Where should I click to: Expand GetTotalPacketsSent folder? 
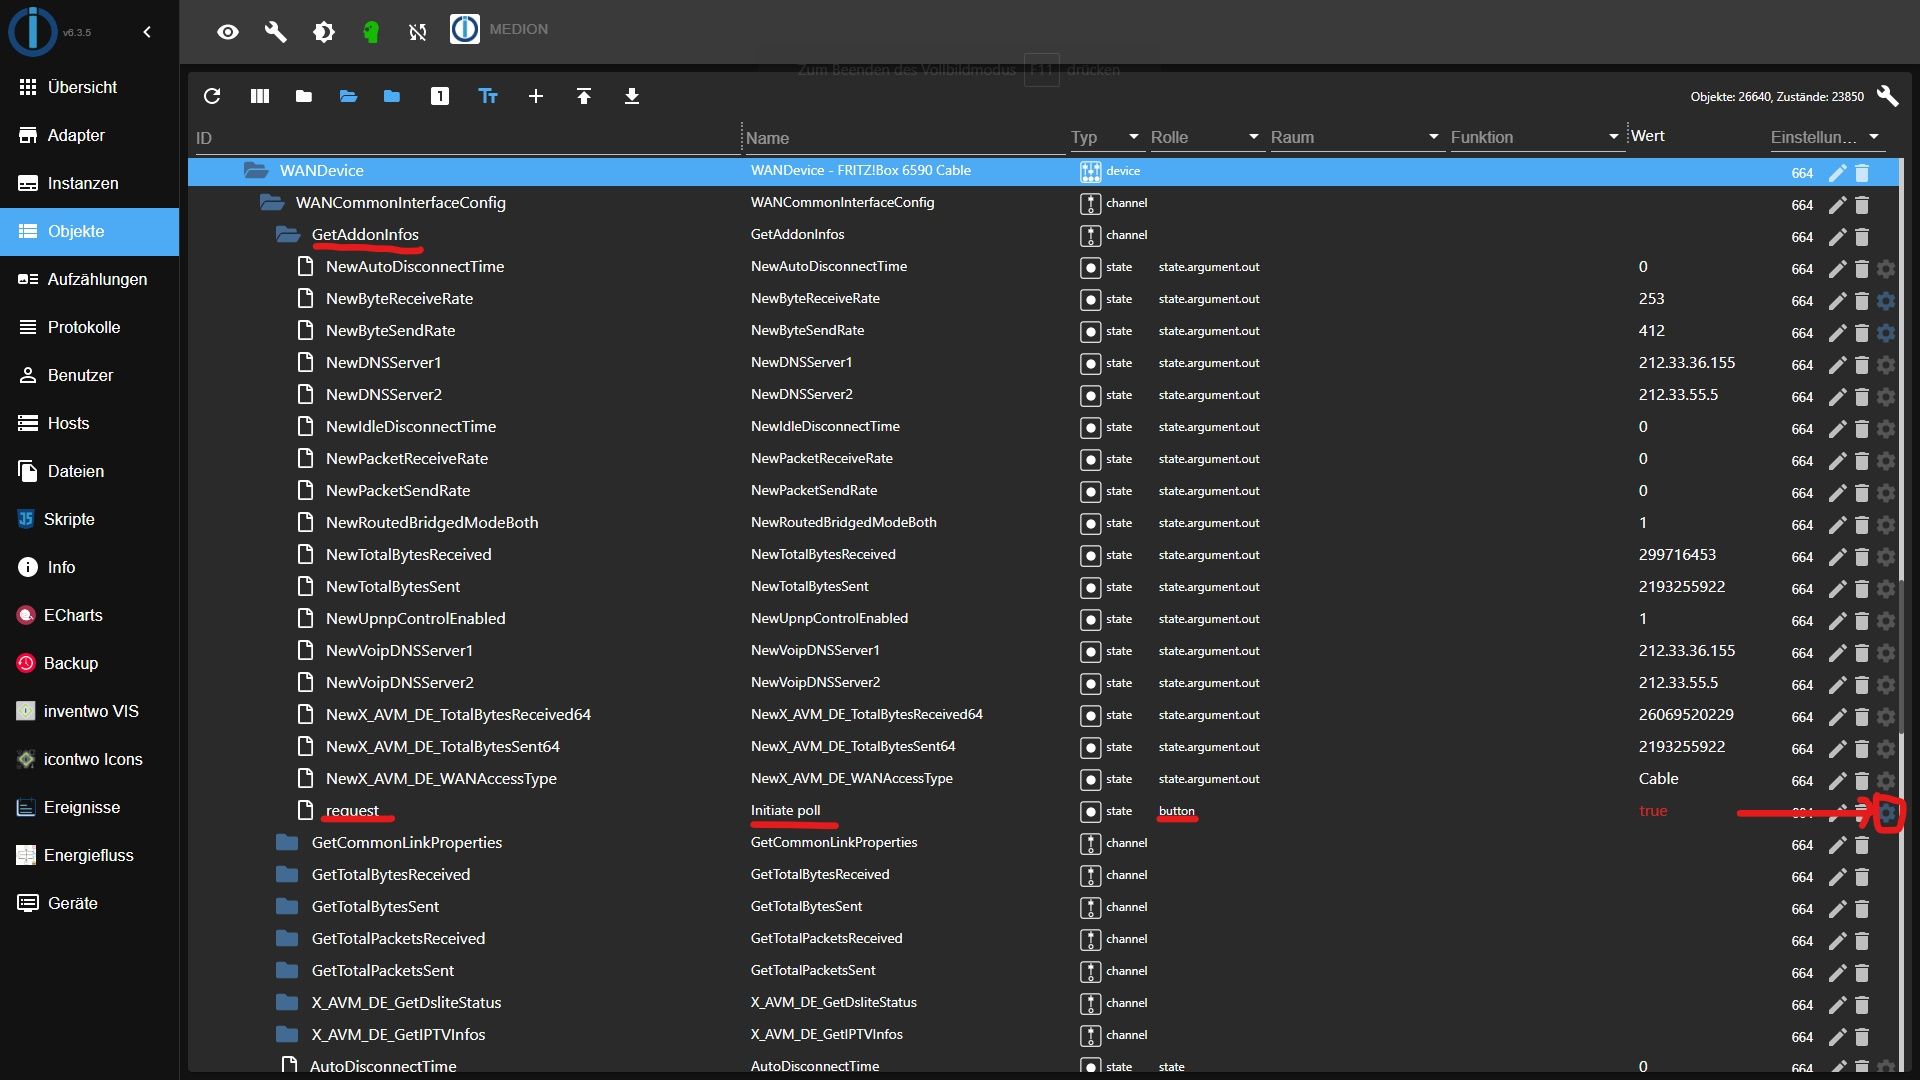288,970
